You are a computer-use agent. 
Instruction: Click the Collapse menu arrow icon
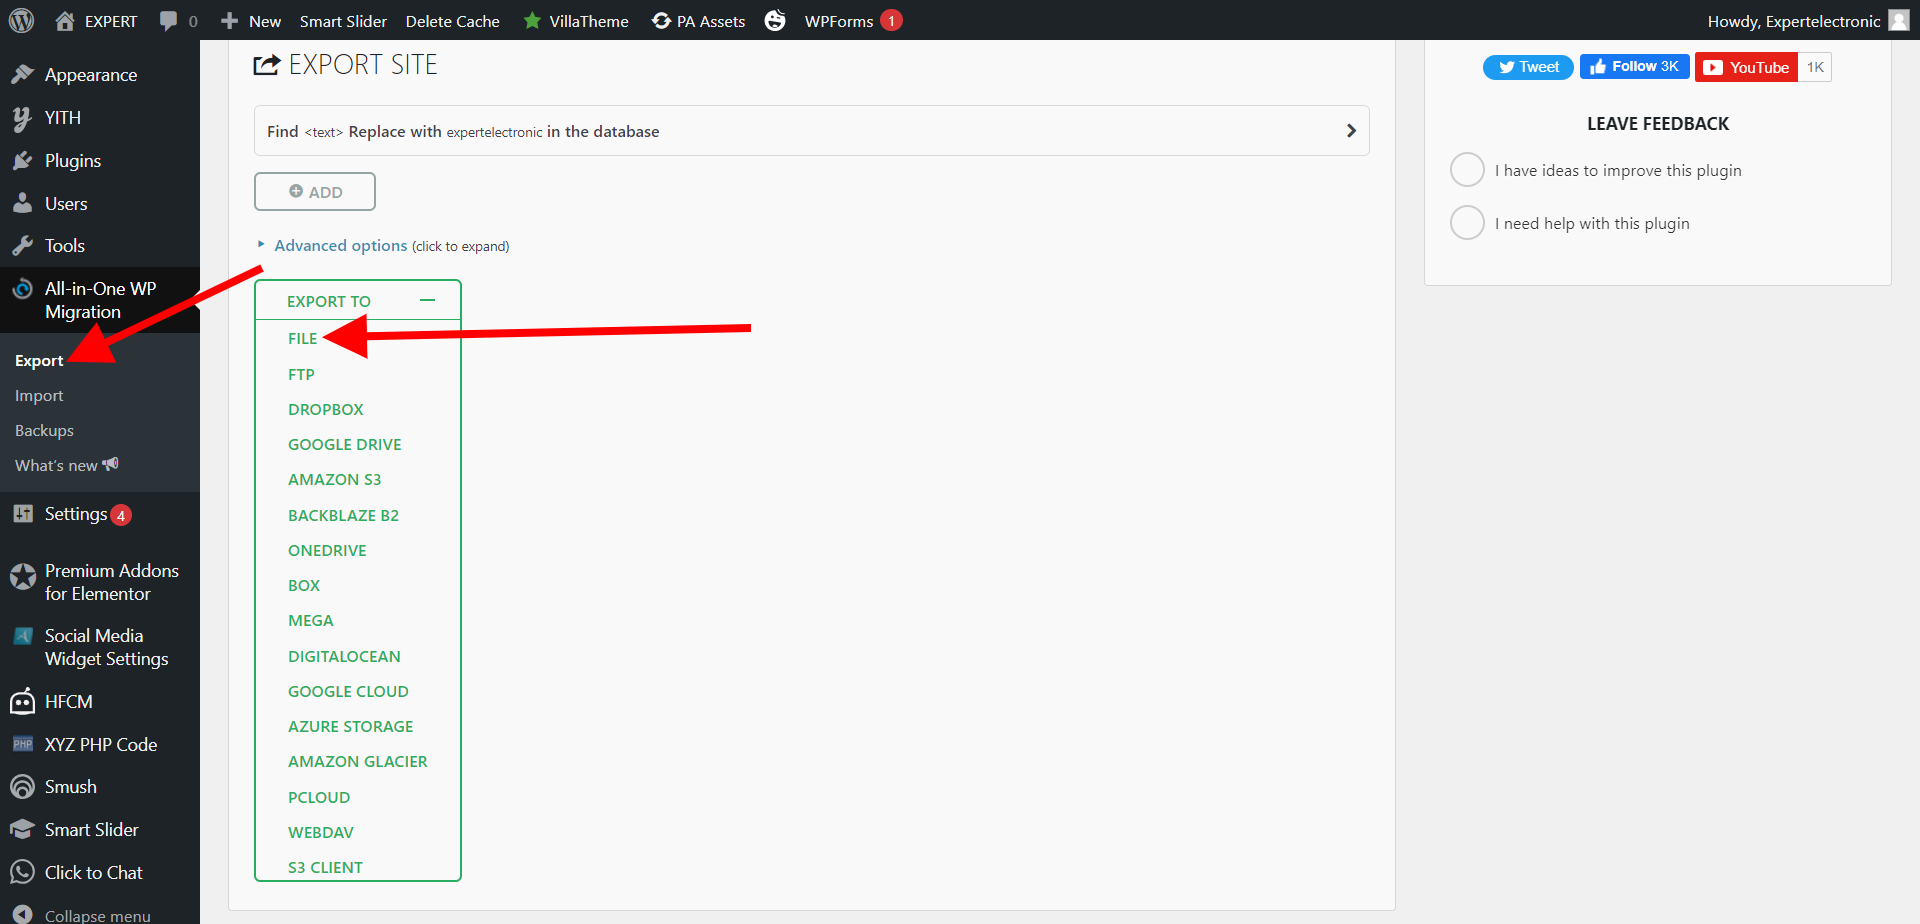22,914
